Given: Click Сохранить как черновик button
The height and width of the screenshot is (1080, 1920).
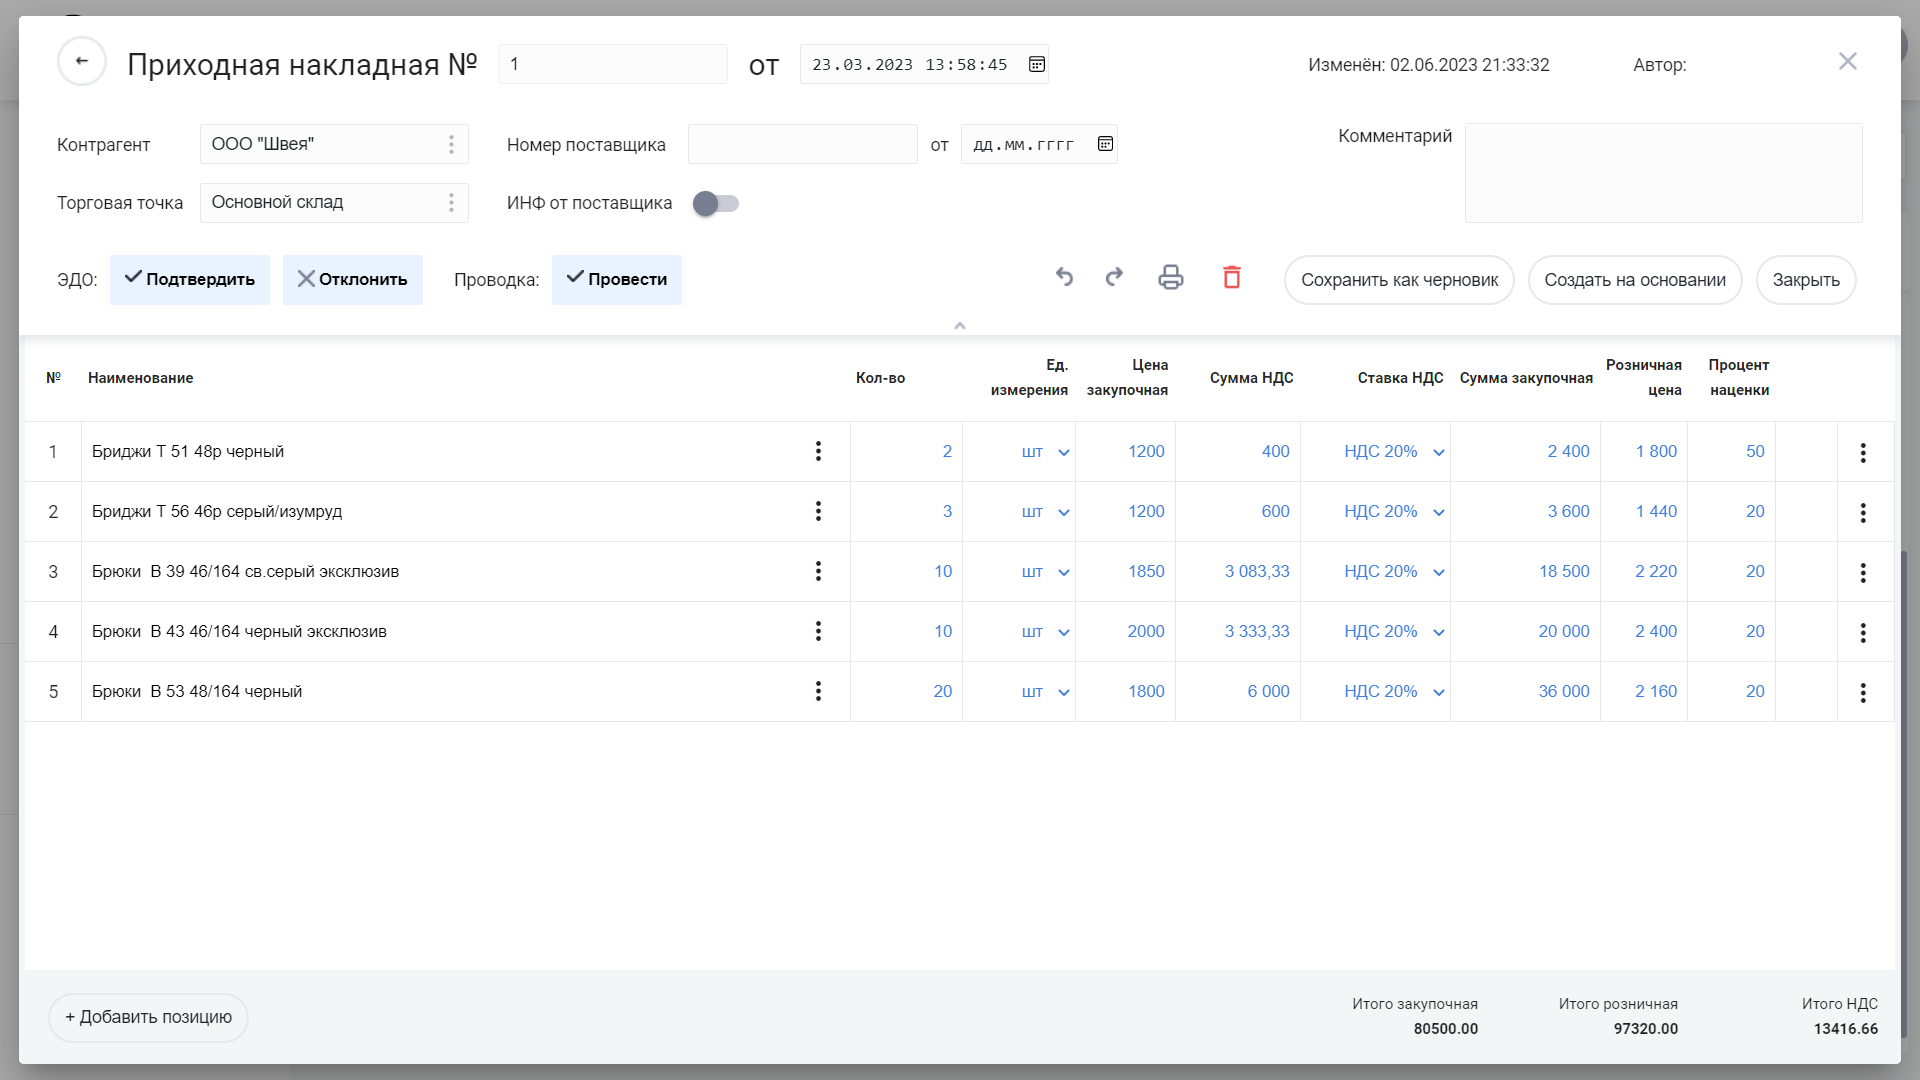Looking at the screenshot, I should click(x=1399, y=280).
